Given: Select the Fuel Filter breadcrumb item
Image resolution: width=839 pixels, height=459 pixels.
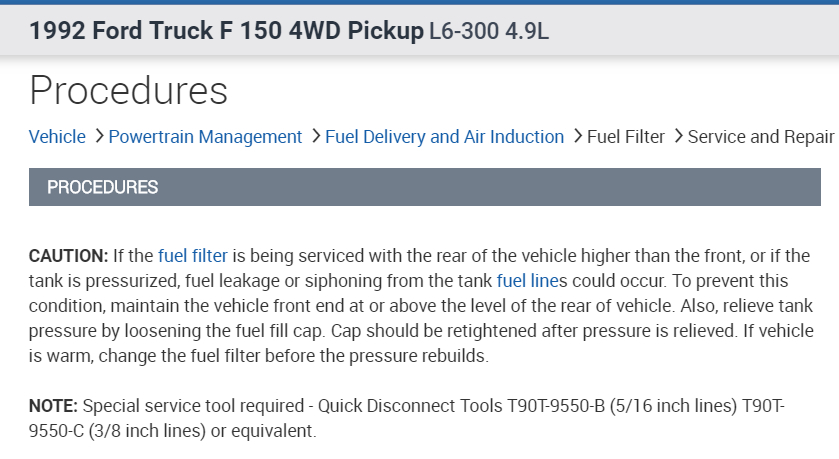Looking at the screenshot, I should (626, 137).
